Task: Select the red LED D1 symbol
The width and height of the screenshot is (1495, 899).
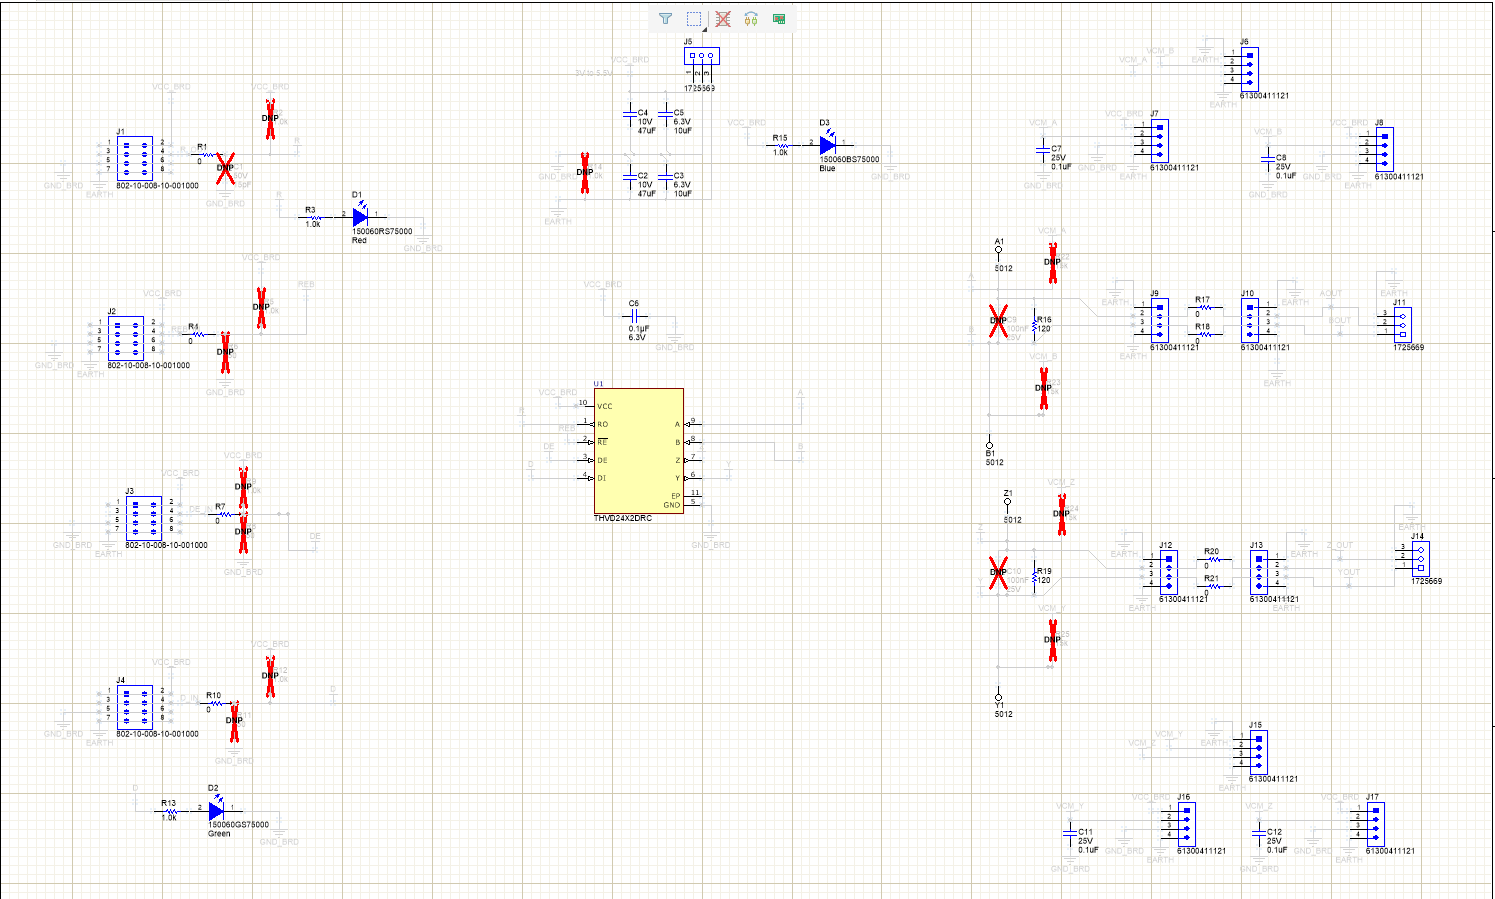Action: [361, 216]
